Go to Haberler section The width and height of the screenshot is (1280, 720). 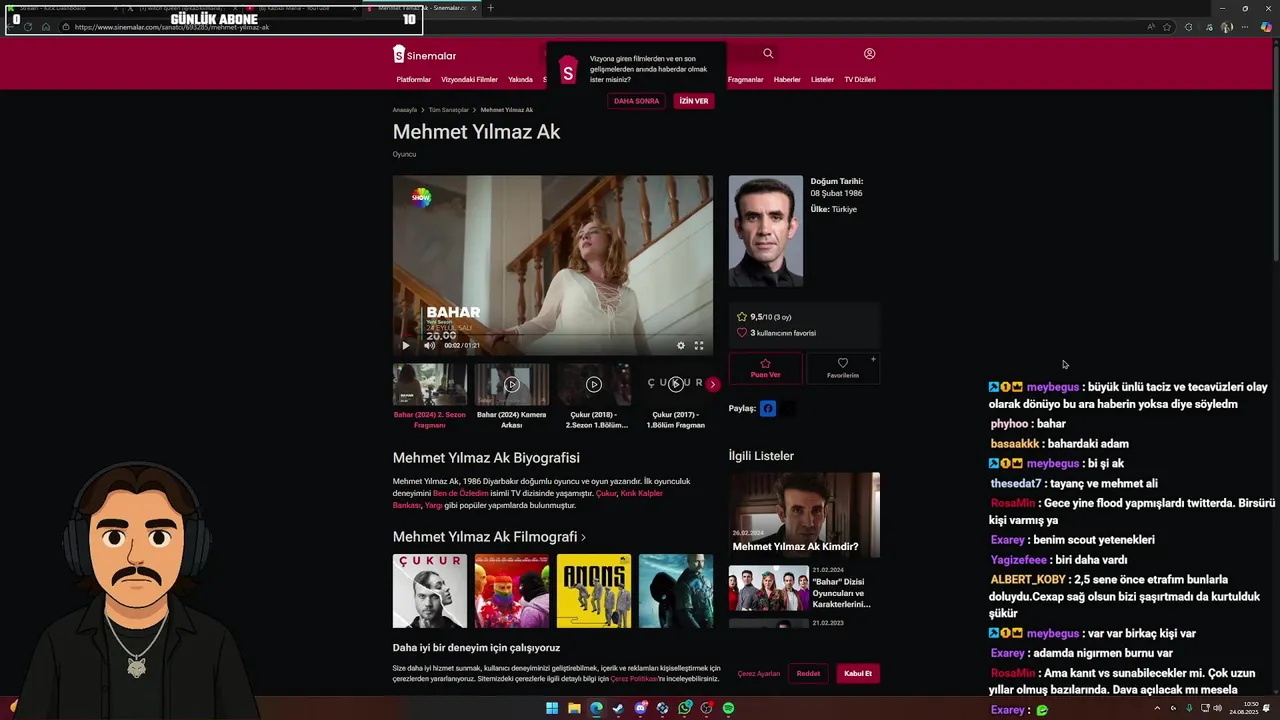tap(787, 79)
